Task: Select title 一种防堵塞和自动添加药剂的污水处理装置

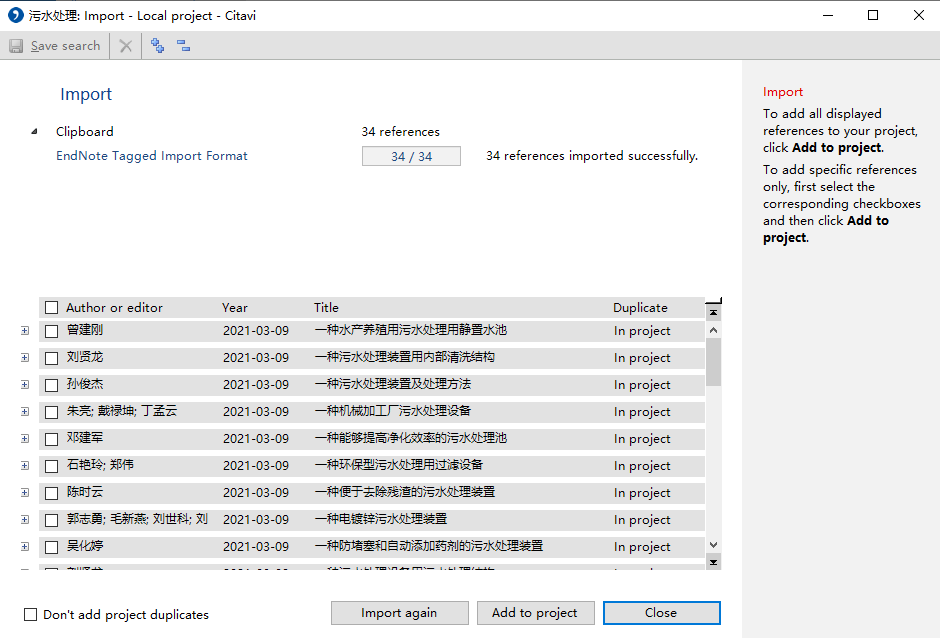Action: pos(429,546)
